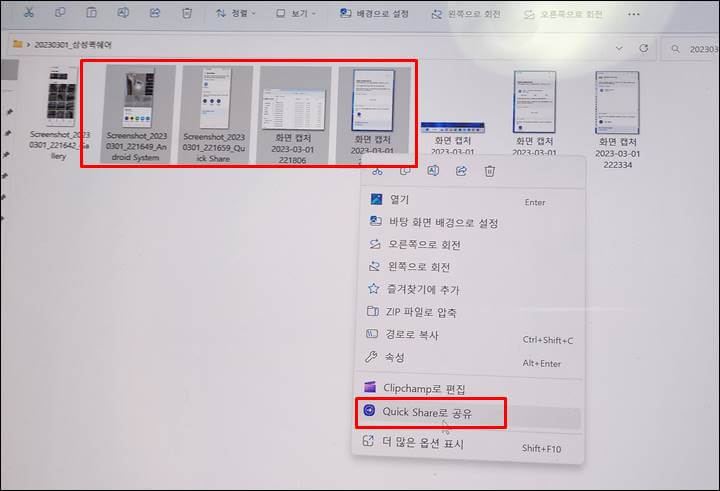Click the Share icon in the context menu
The image size is (720, 491).
click(461, 171)
